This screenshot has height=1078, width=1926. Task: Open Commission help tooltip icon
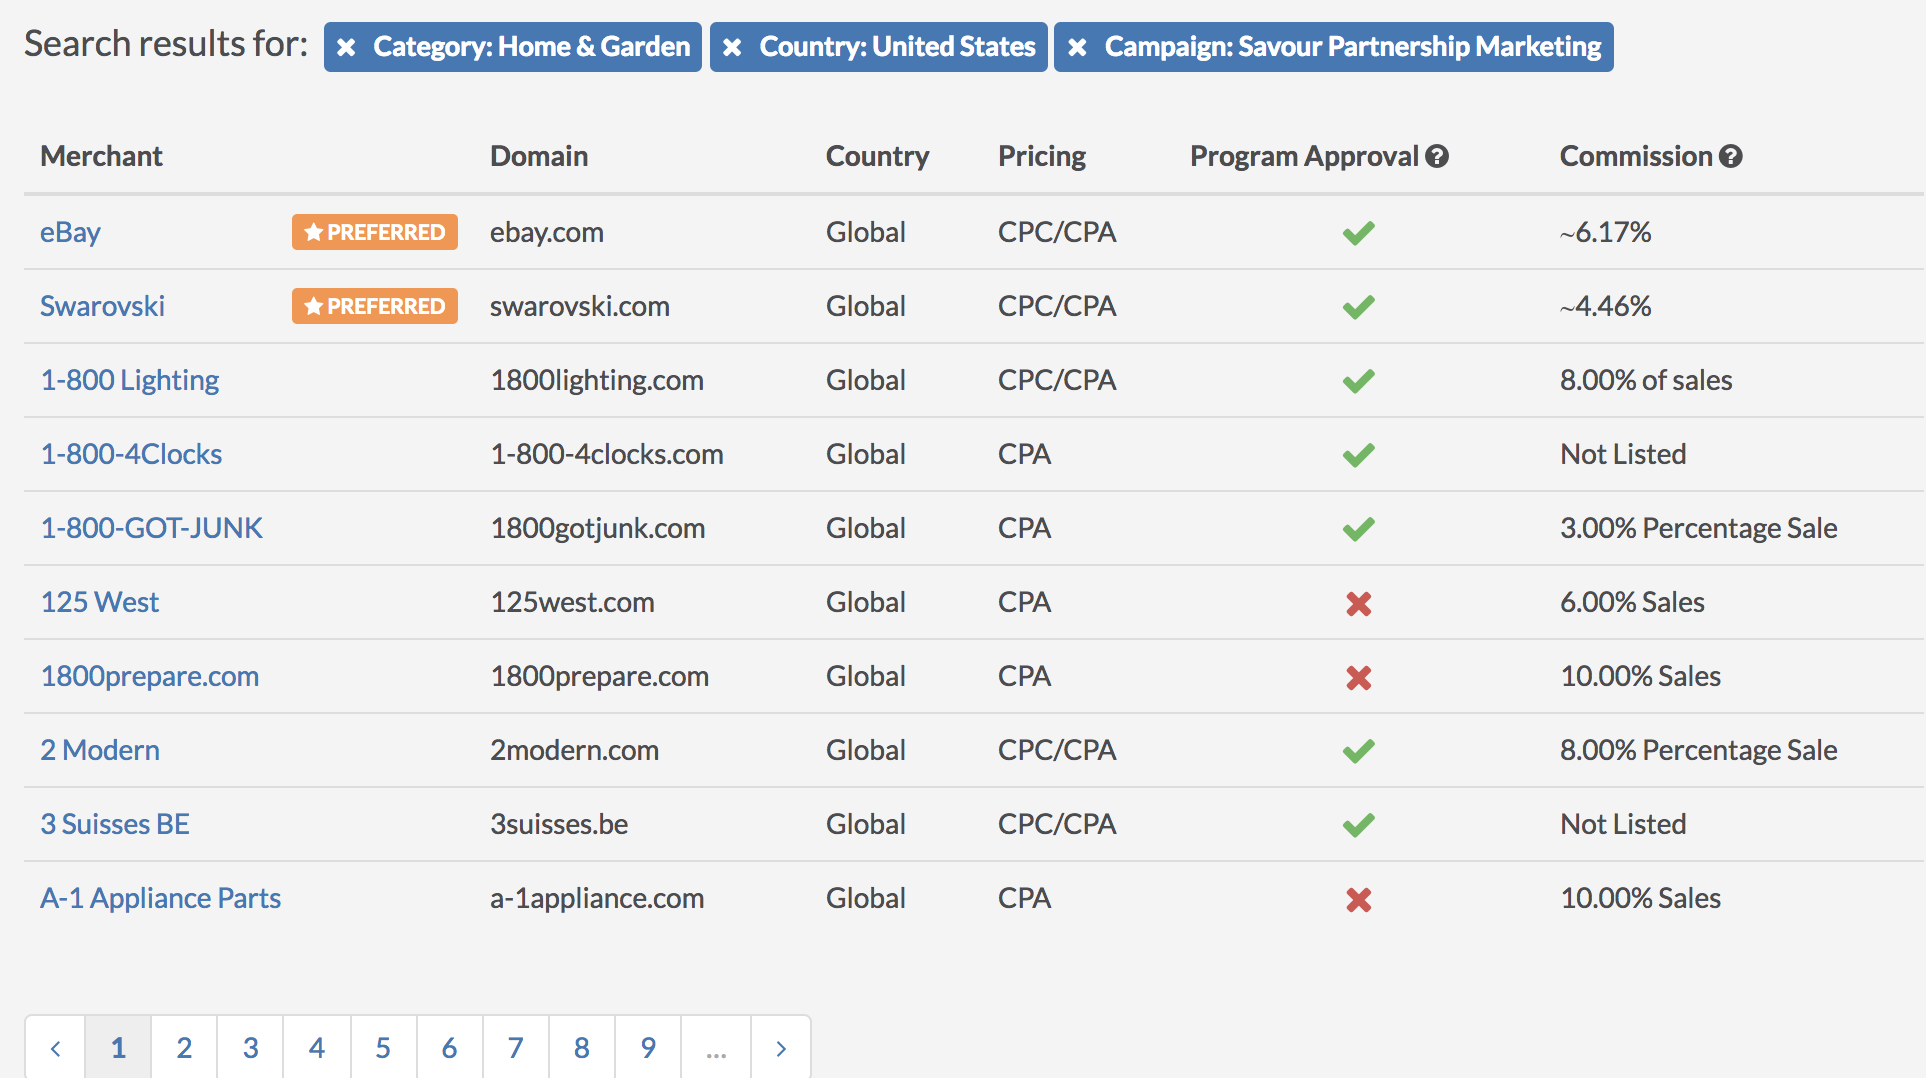click(x=1731, y=156)
